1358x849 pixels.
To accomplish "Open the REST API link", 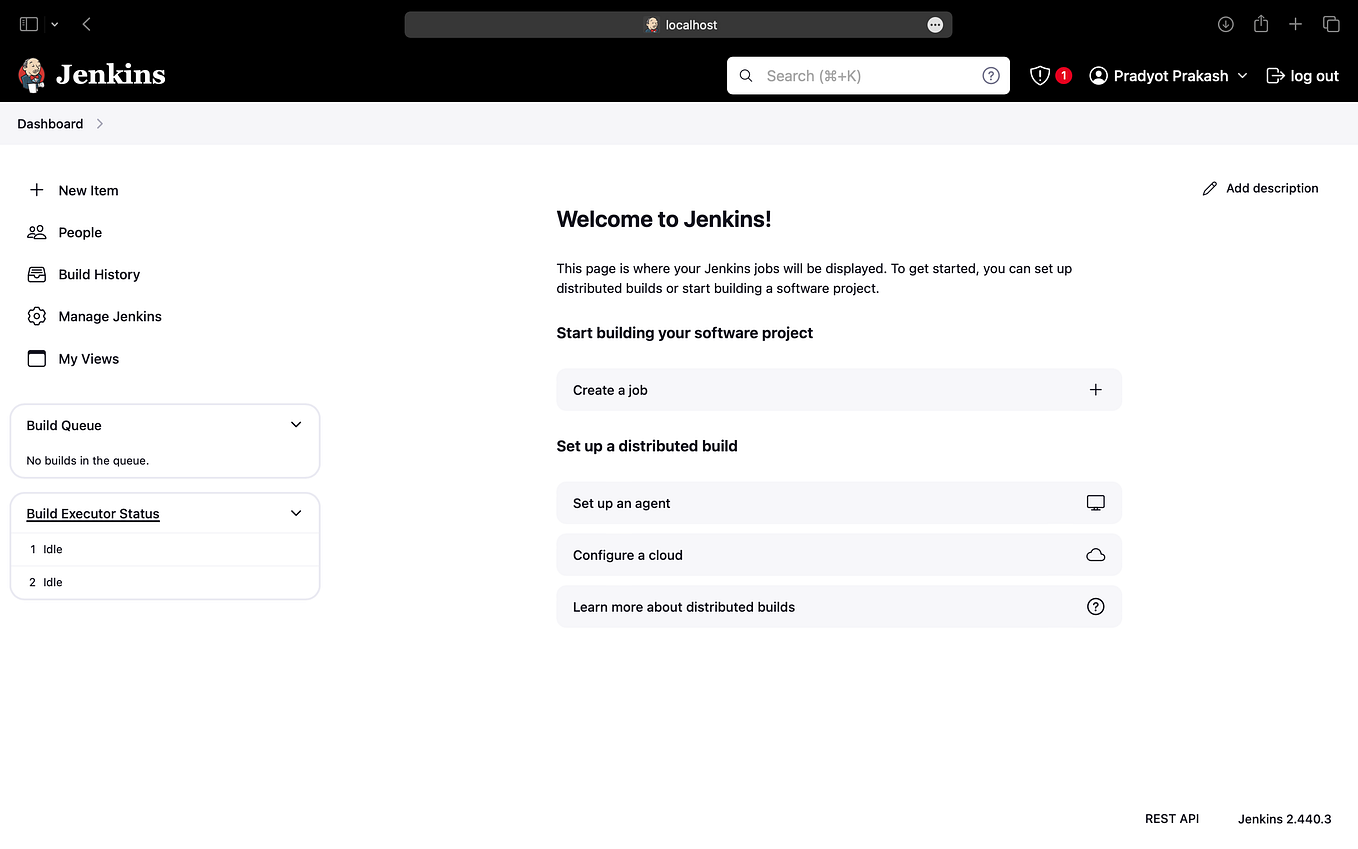I will point(1172,818).
